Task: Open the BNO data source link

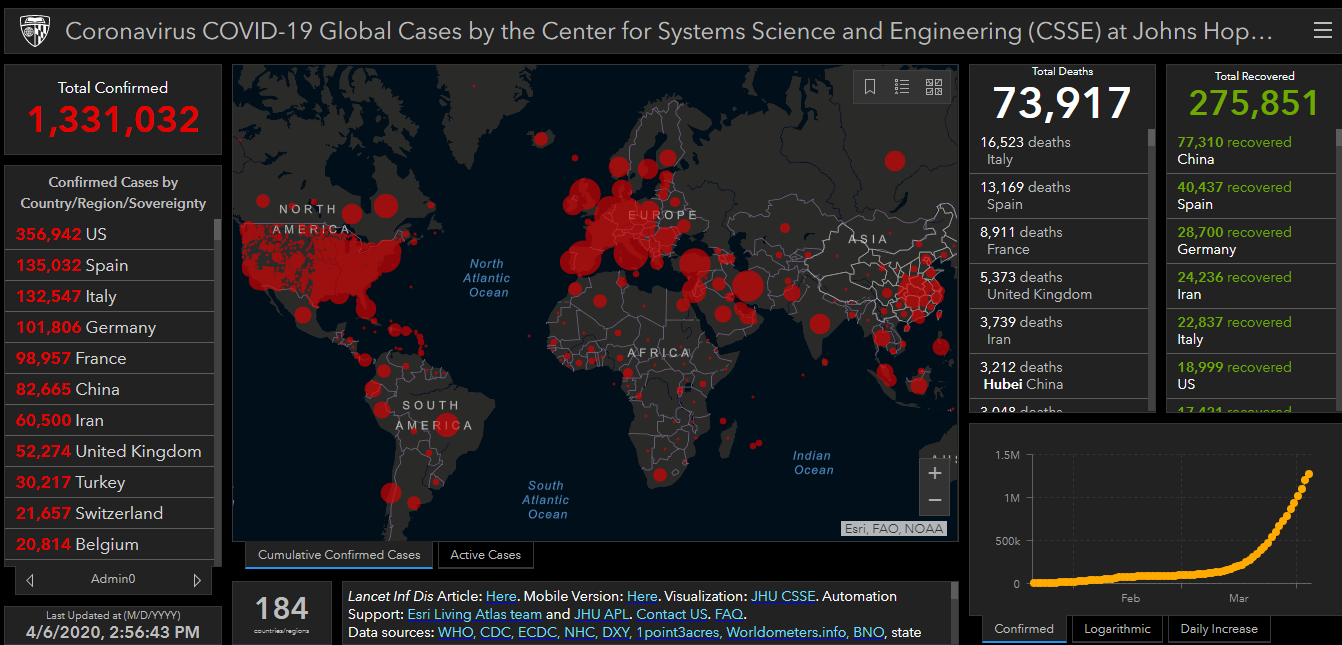Action: point(868,632)
